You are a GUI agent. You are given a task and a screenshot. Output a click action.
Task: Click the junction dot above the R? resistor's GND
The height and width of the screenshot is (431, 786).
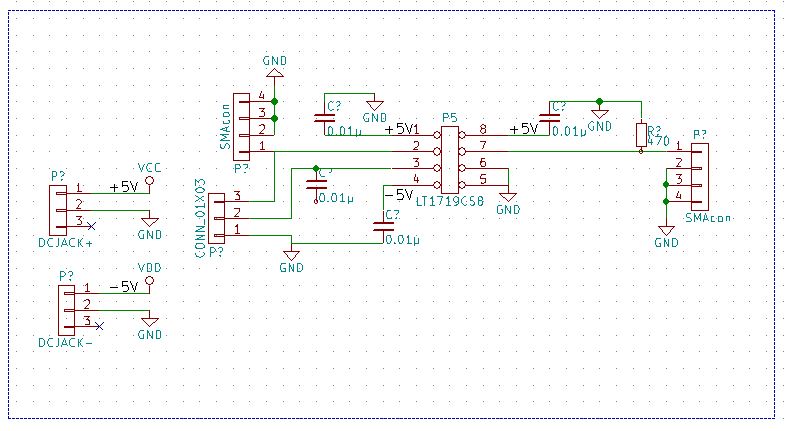600,102
